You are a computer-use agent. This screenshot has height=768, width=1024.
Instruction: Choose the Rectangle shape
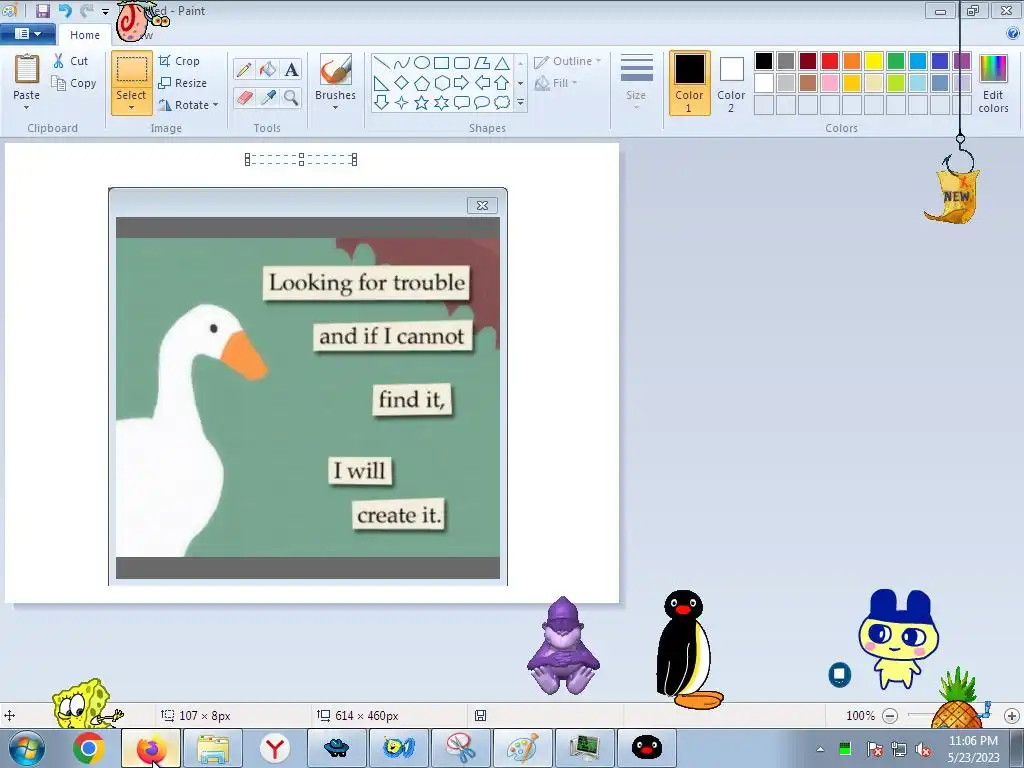click(x=441, y=63)
